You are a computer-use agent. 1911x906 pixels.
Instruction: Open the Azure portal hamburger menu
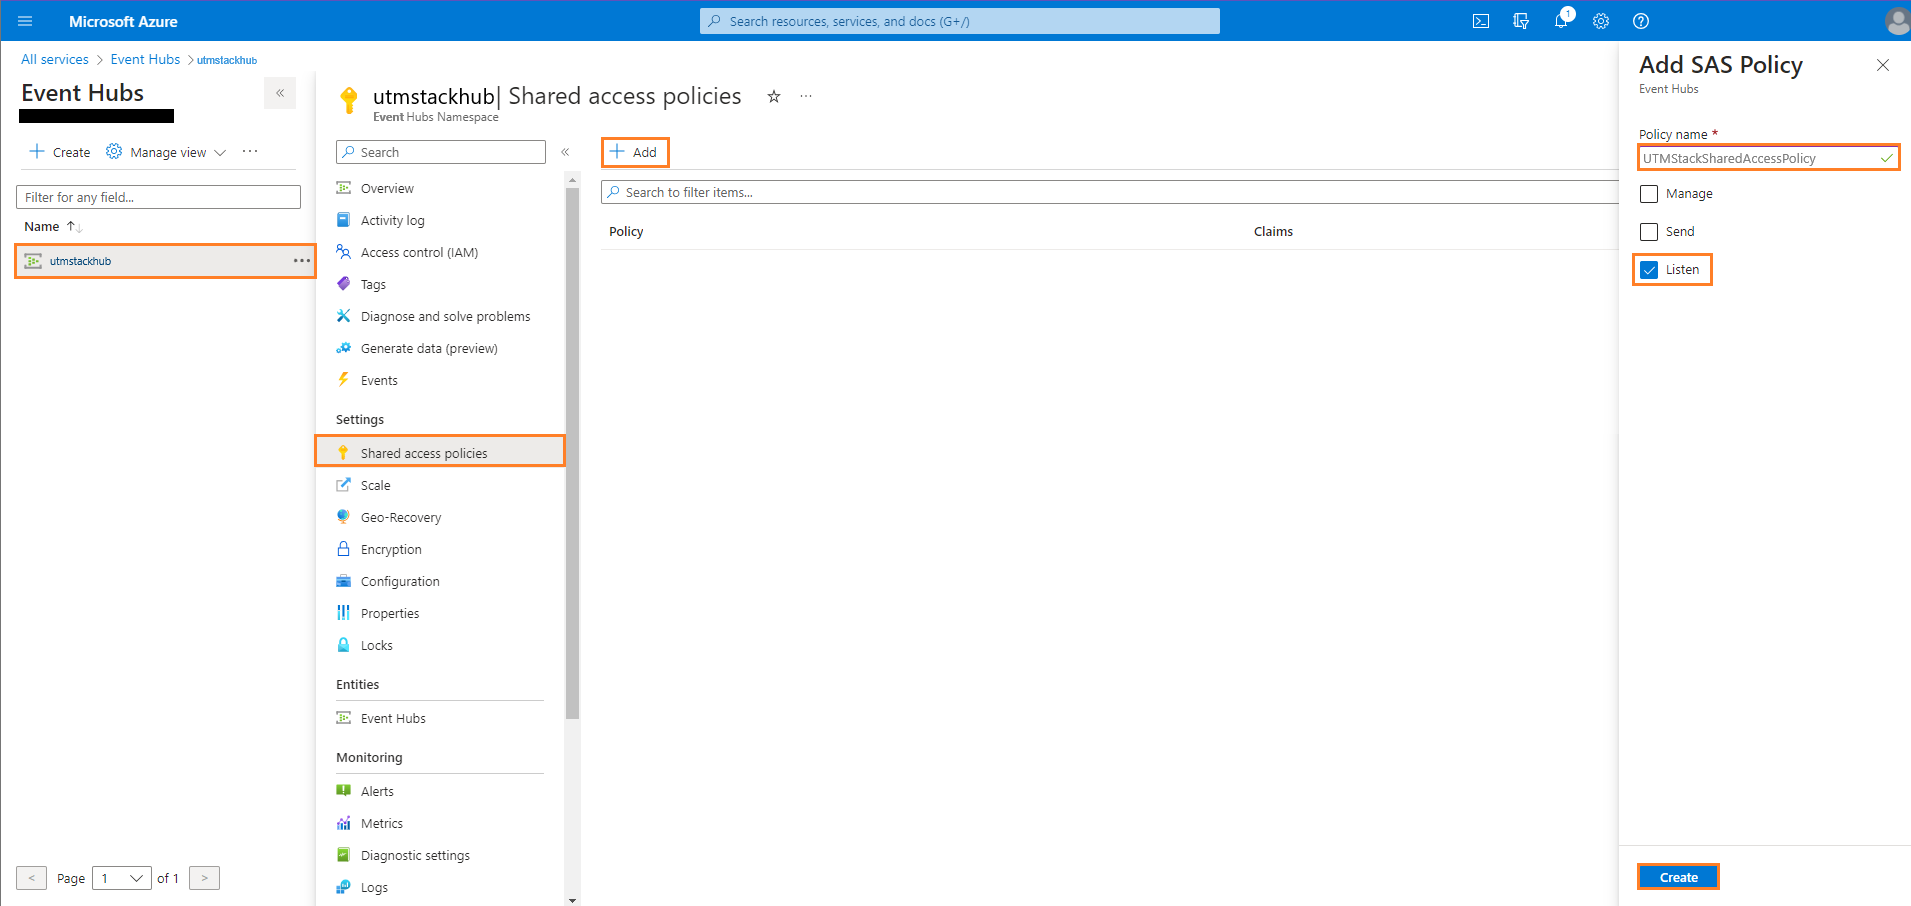[25, 21]
